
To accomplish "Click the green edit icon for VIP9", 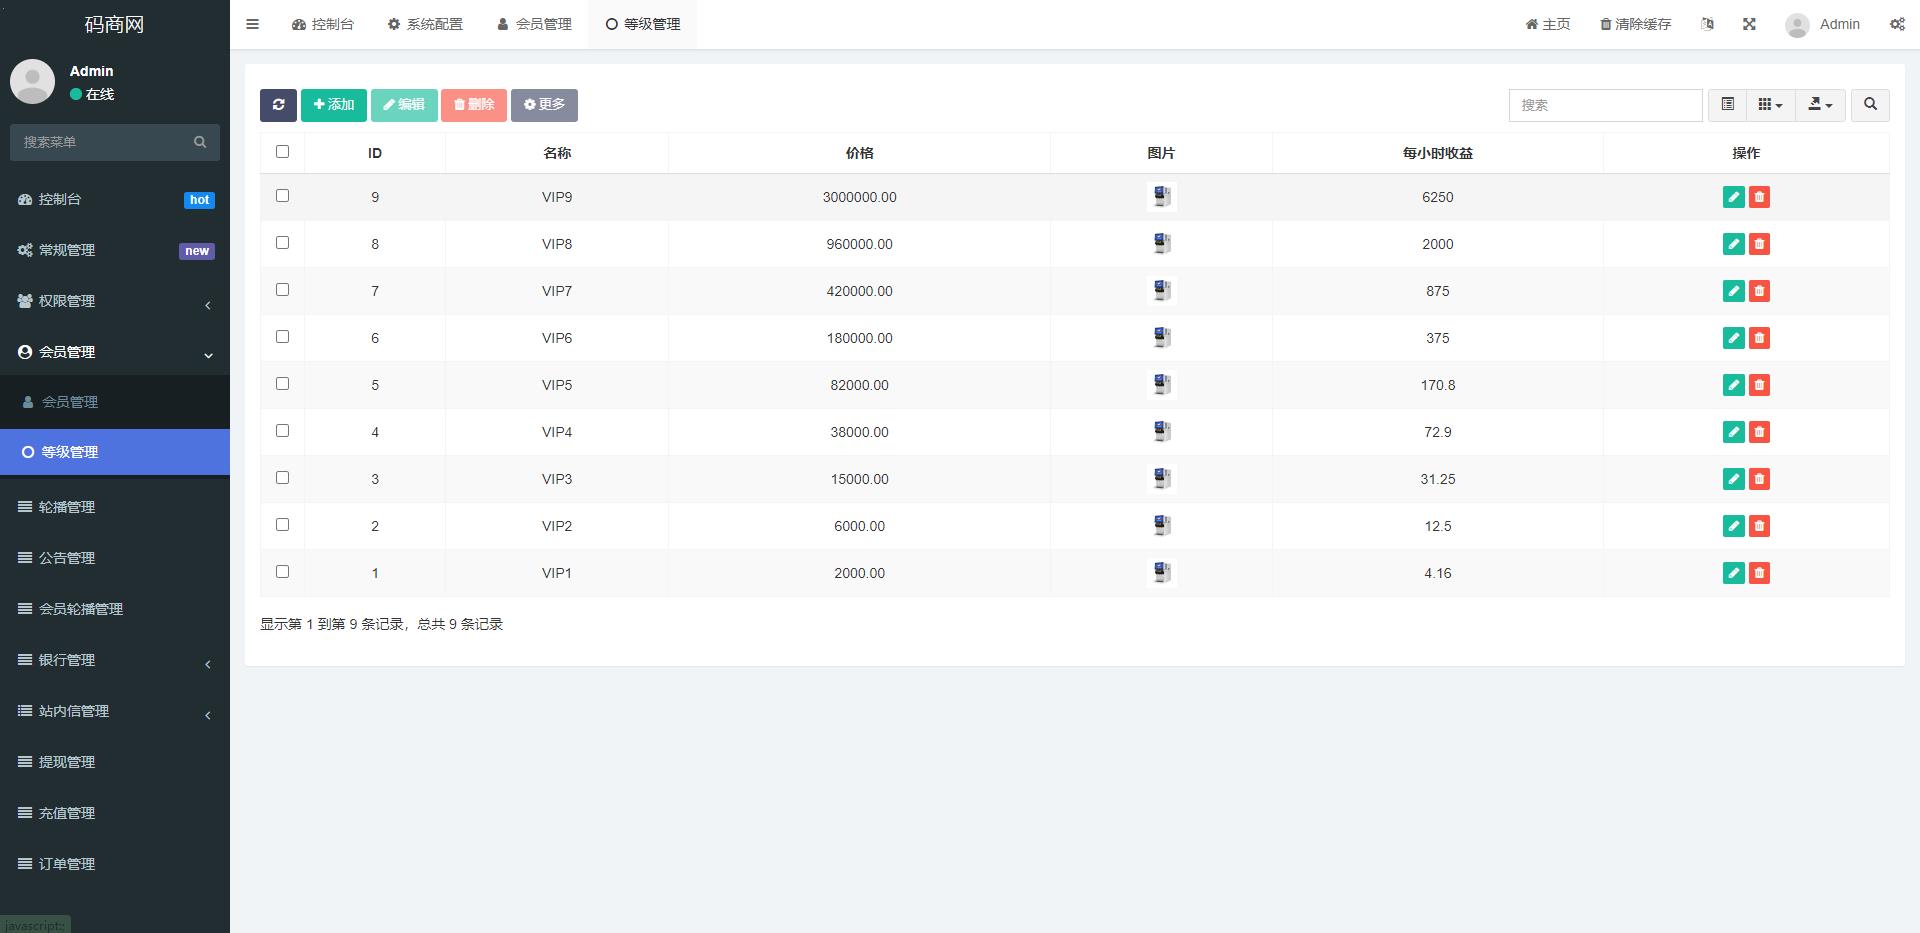I will (1733, 197).
